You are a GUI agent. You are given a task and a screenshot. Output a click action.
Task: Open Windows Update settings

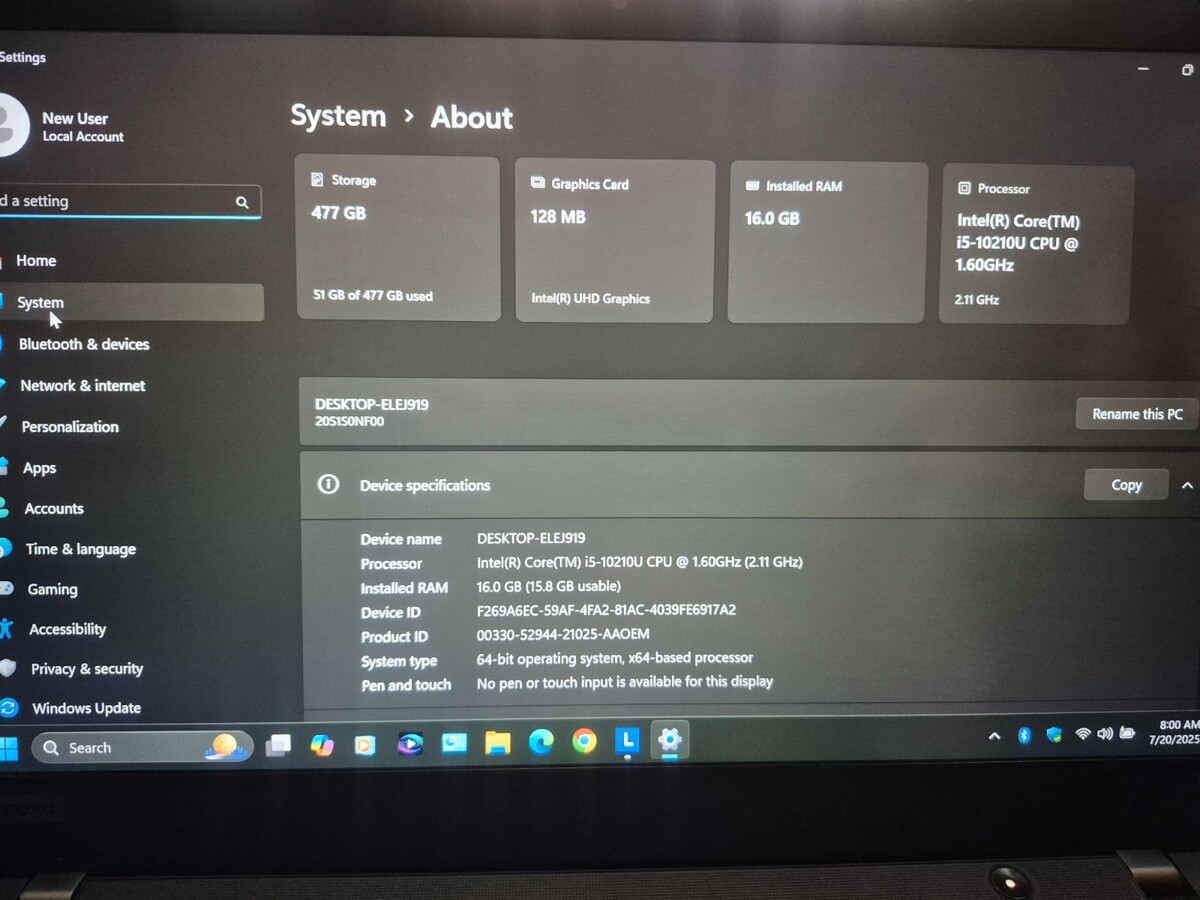(x=86, y=708)
